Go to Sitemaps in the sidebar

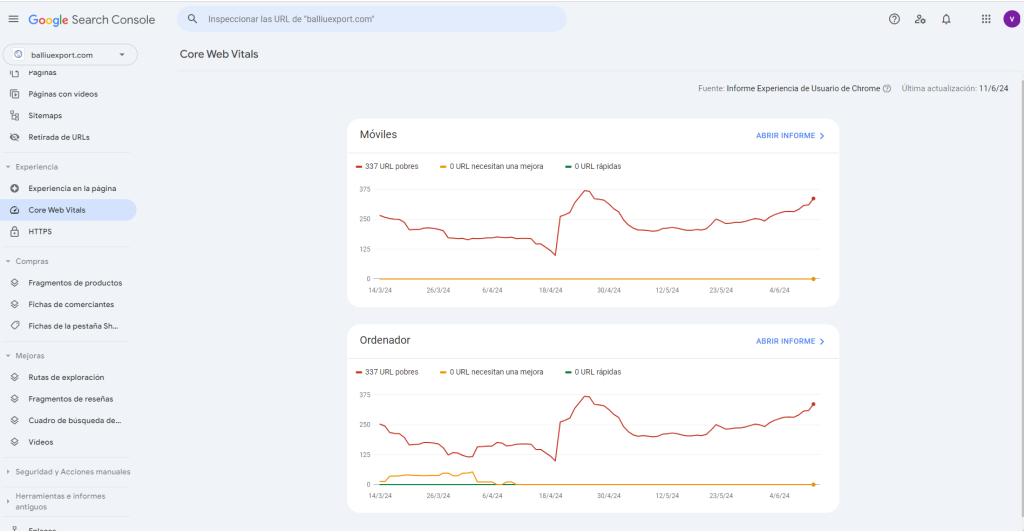[x=45, y=116]
